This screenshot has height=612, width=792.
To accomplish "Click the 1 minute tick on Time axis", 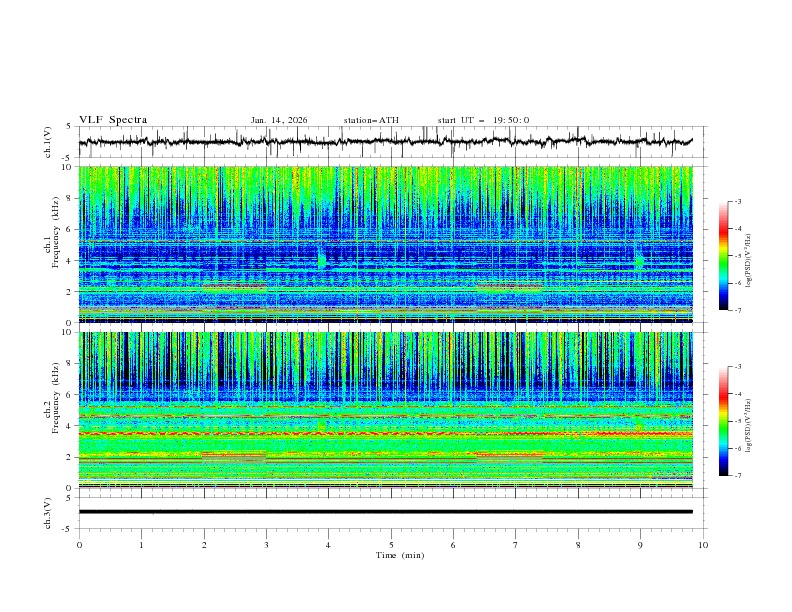I will click(x=141, y=544).
